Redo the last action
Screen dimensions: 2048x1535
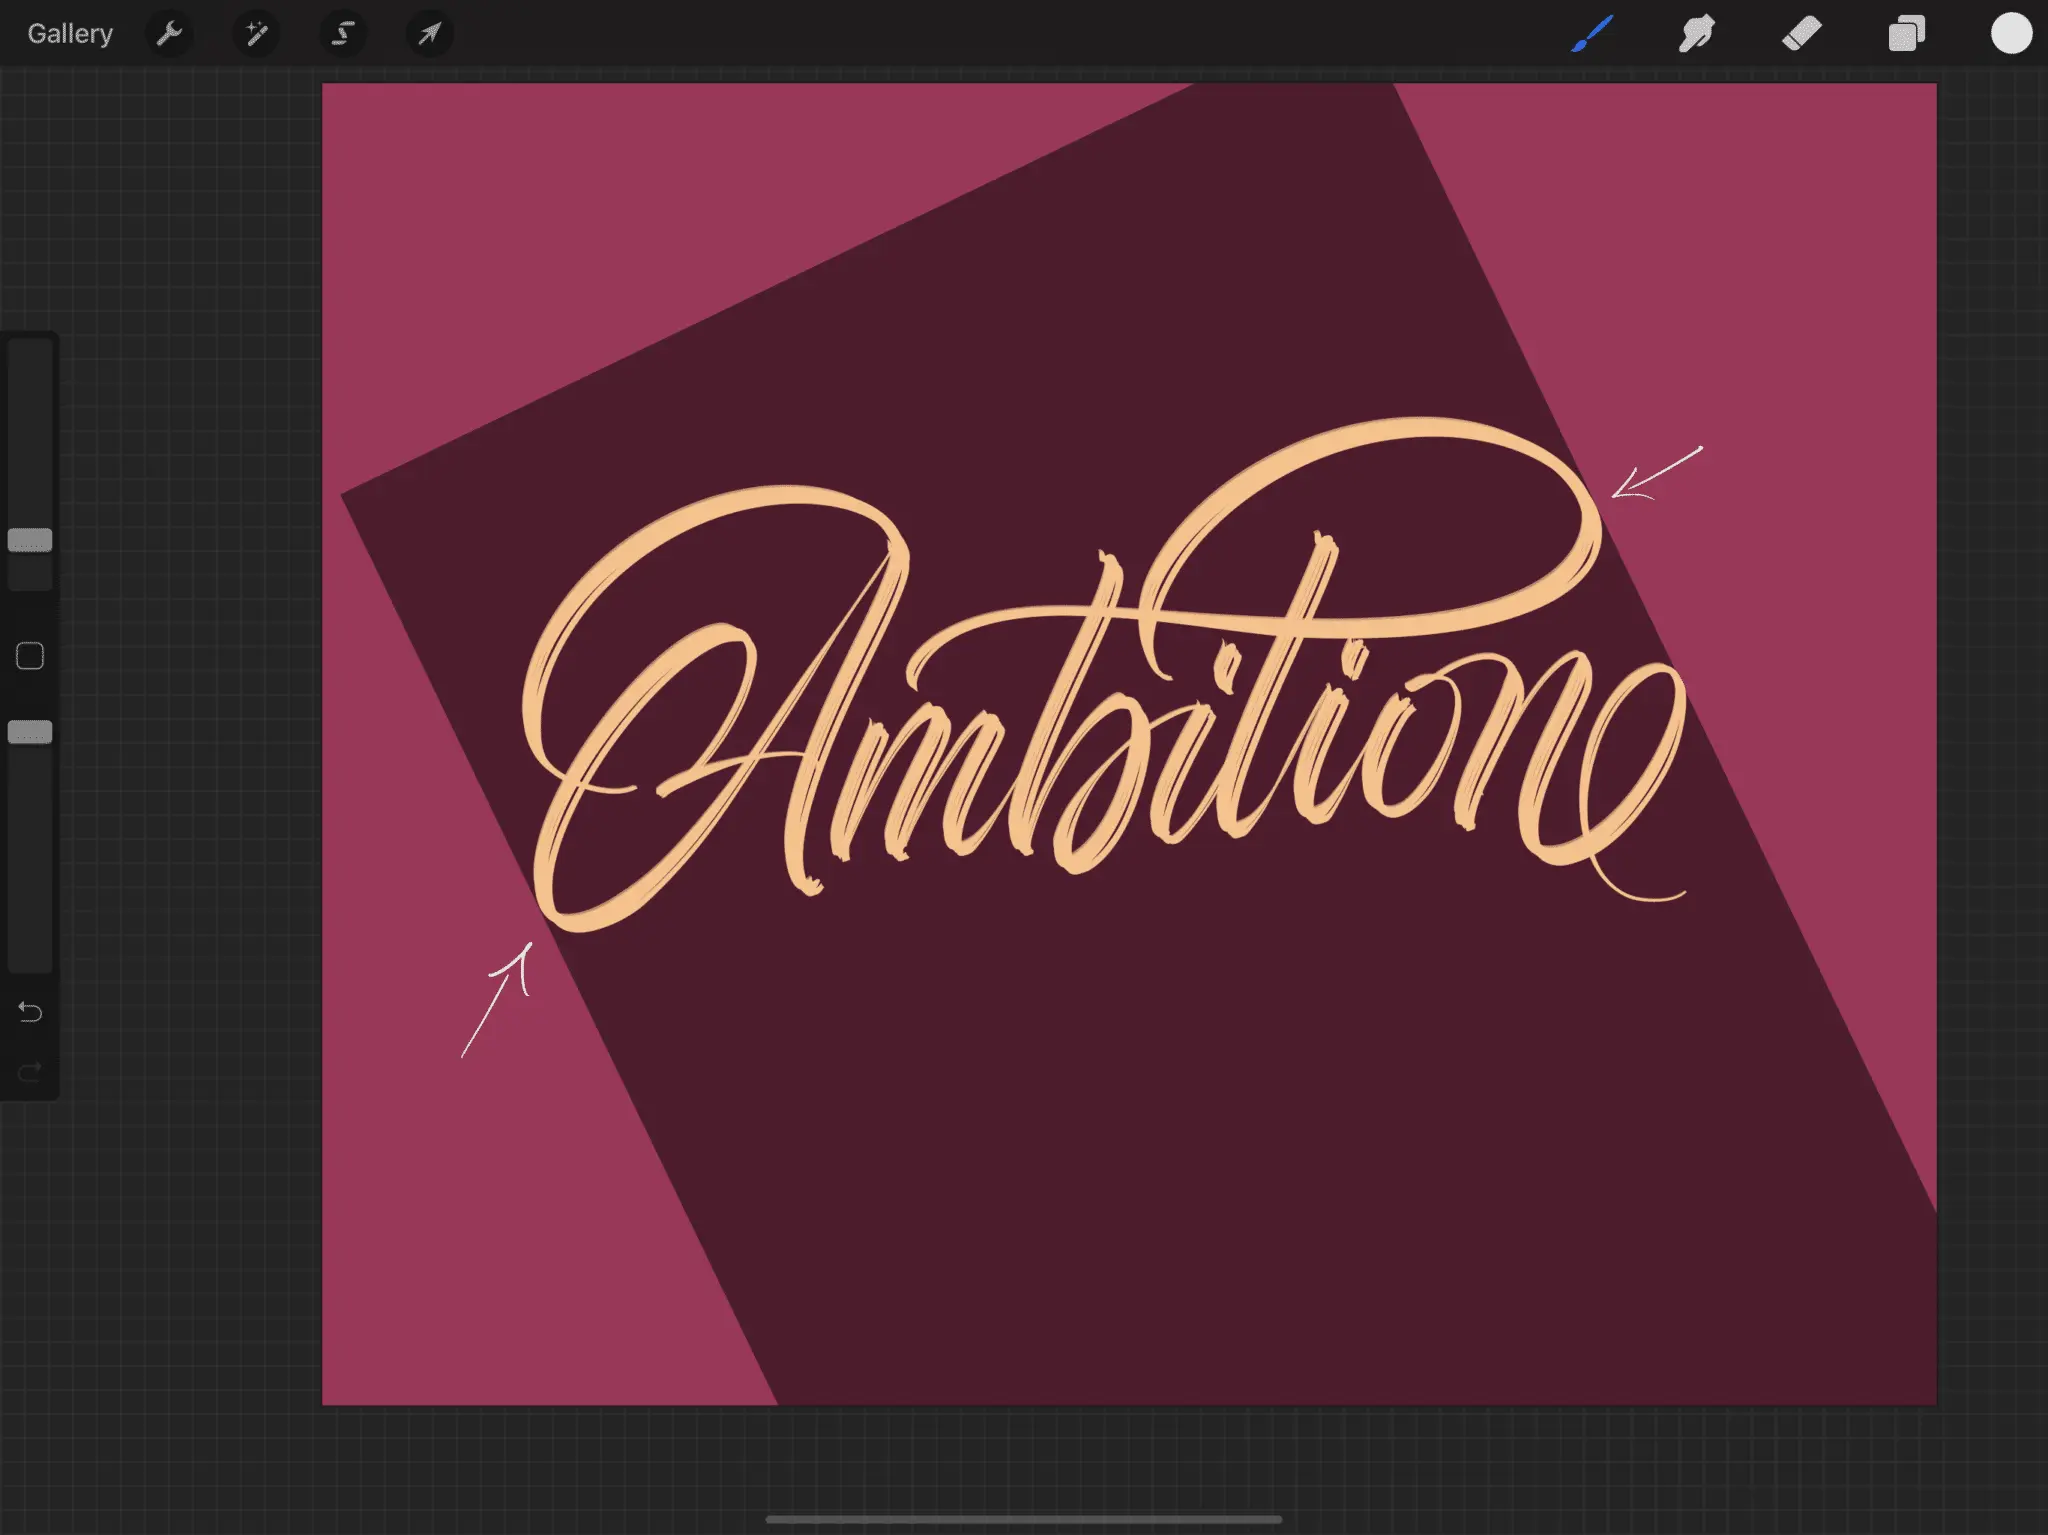coord(30,1072)
